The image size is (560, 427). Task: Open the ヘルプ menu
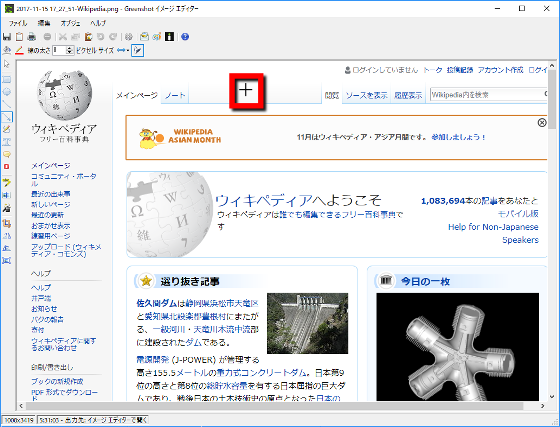98,23
